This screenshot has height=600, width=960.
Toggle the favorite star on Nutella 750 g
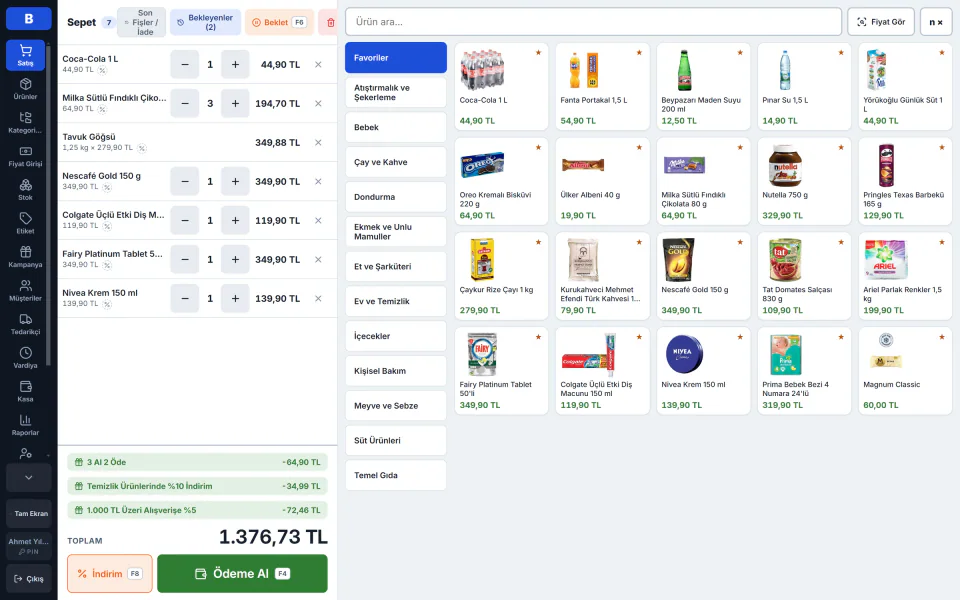(841, 148)
